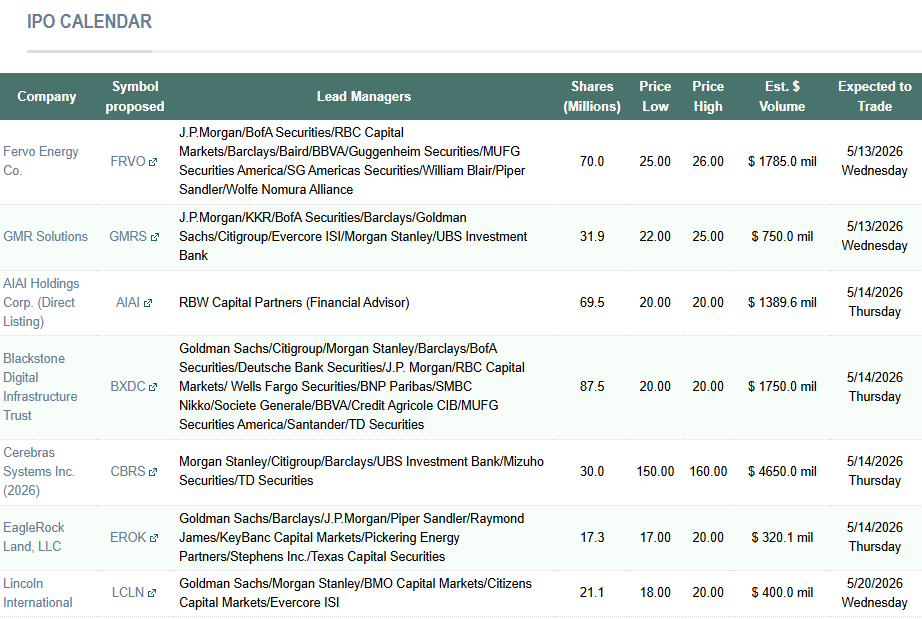
Task: Click the Company column header
Action: [46, 96]
